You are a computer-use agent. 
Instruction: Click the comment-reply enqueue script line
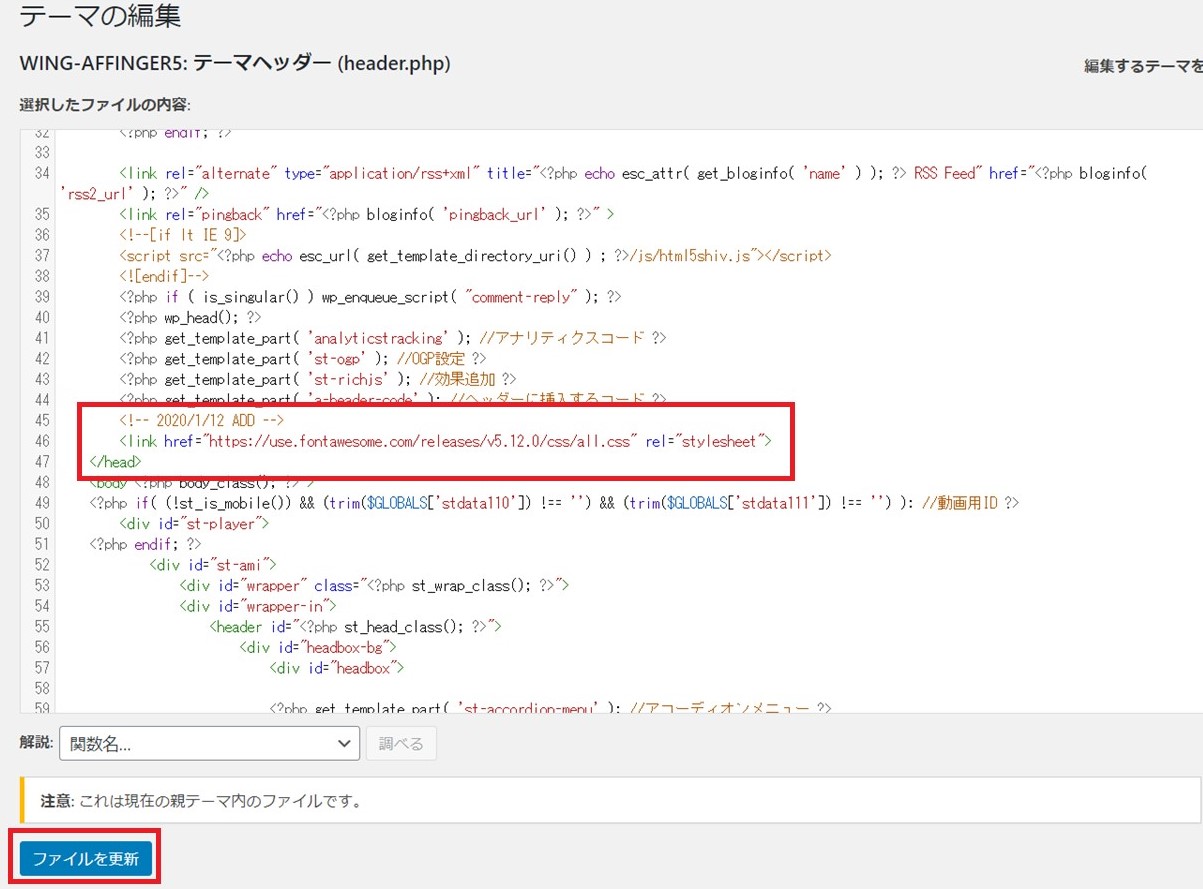tap(370, 297)
